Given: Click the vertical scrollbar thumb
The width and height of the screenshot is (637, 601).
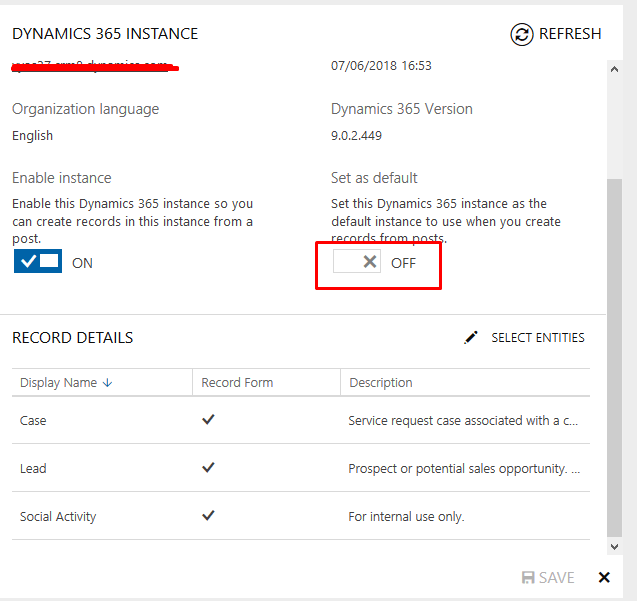Looking at the screenshot, I should tap(614, 358).
